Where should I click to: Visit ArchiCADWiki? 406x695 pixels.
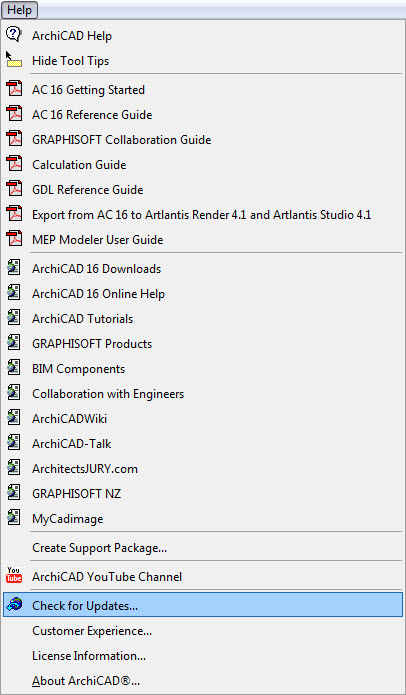coord(203,418)
